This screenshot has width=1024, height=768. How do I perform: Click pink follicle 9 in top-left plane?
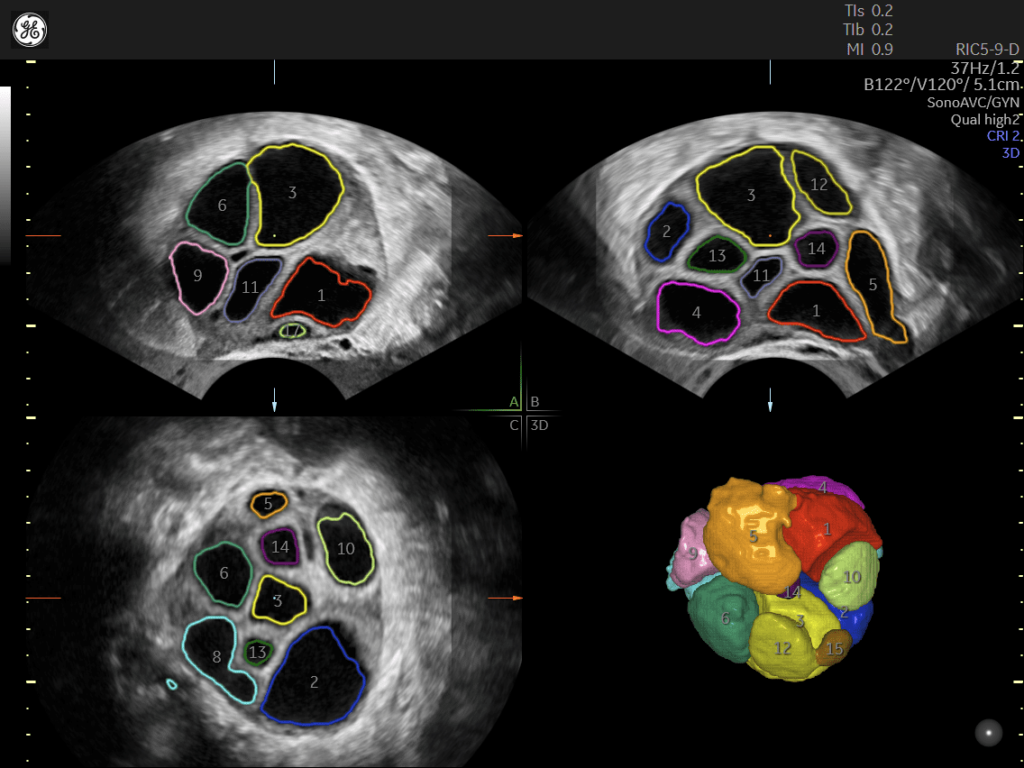(x=196, y=276)
